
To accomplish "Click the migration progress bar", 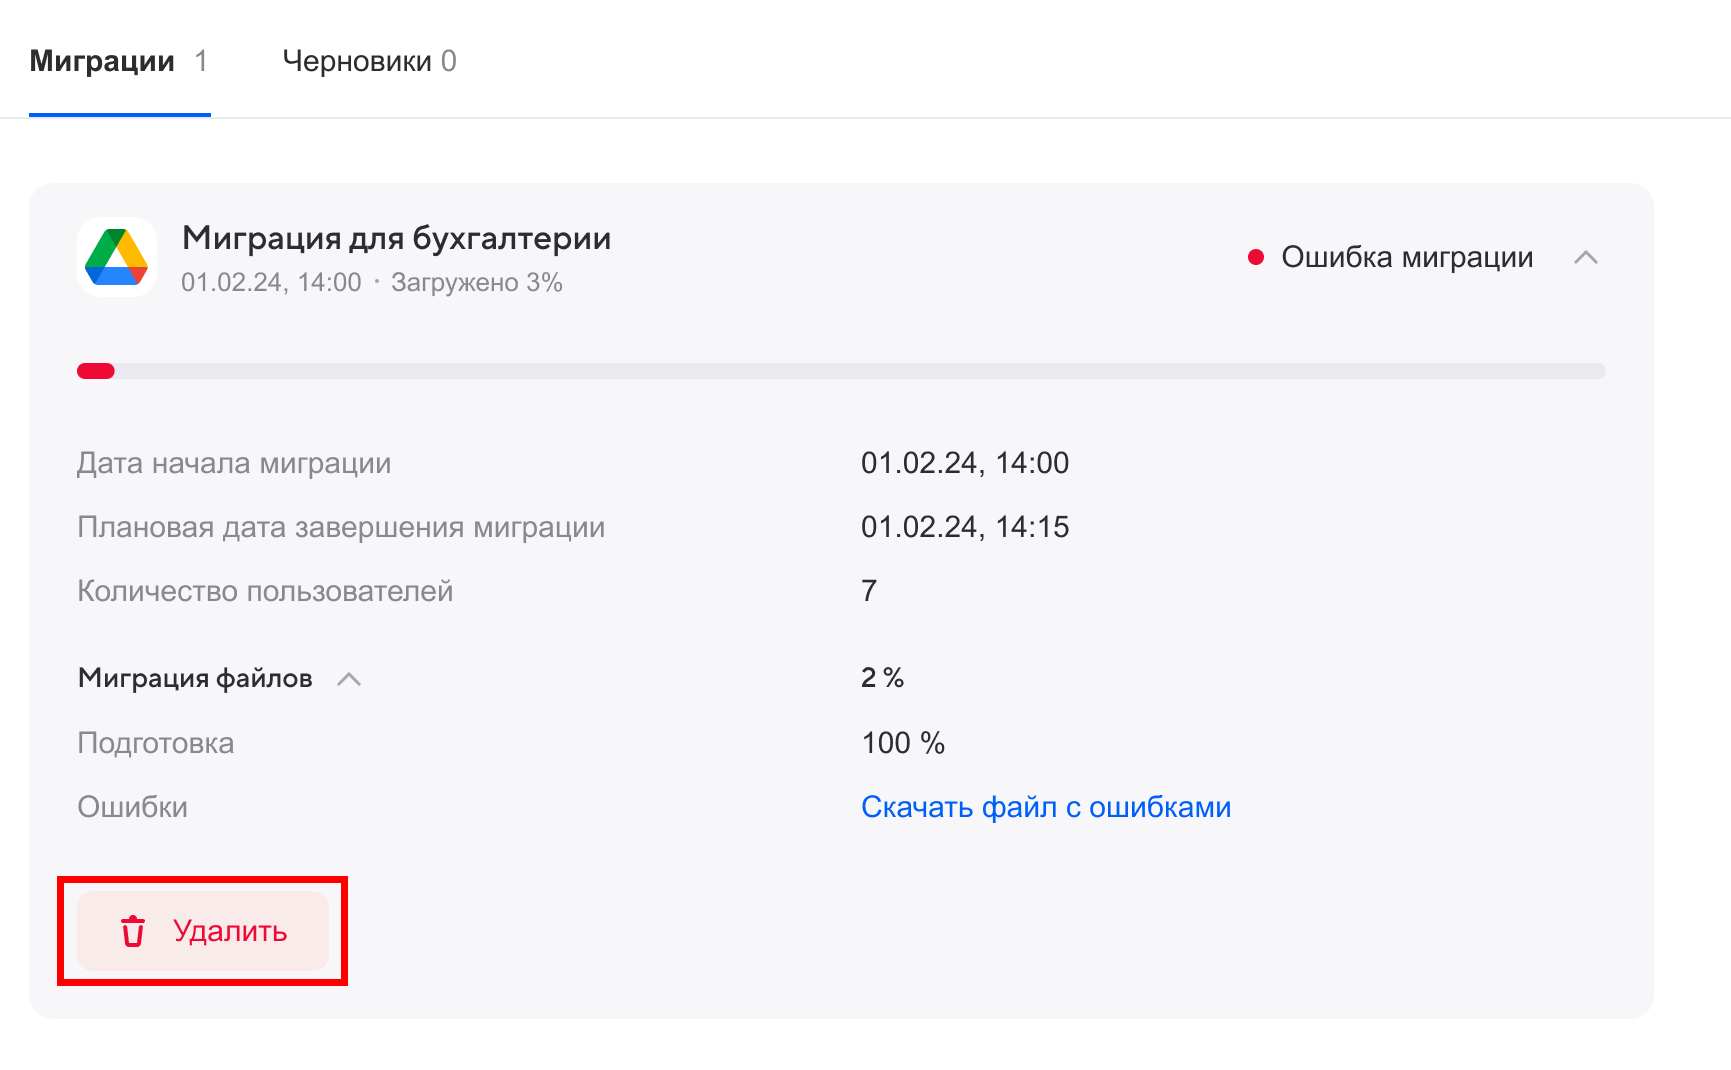I will click(840, 370).
